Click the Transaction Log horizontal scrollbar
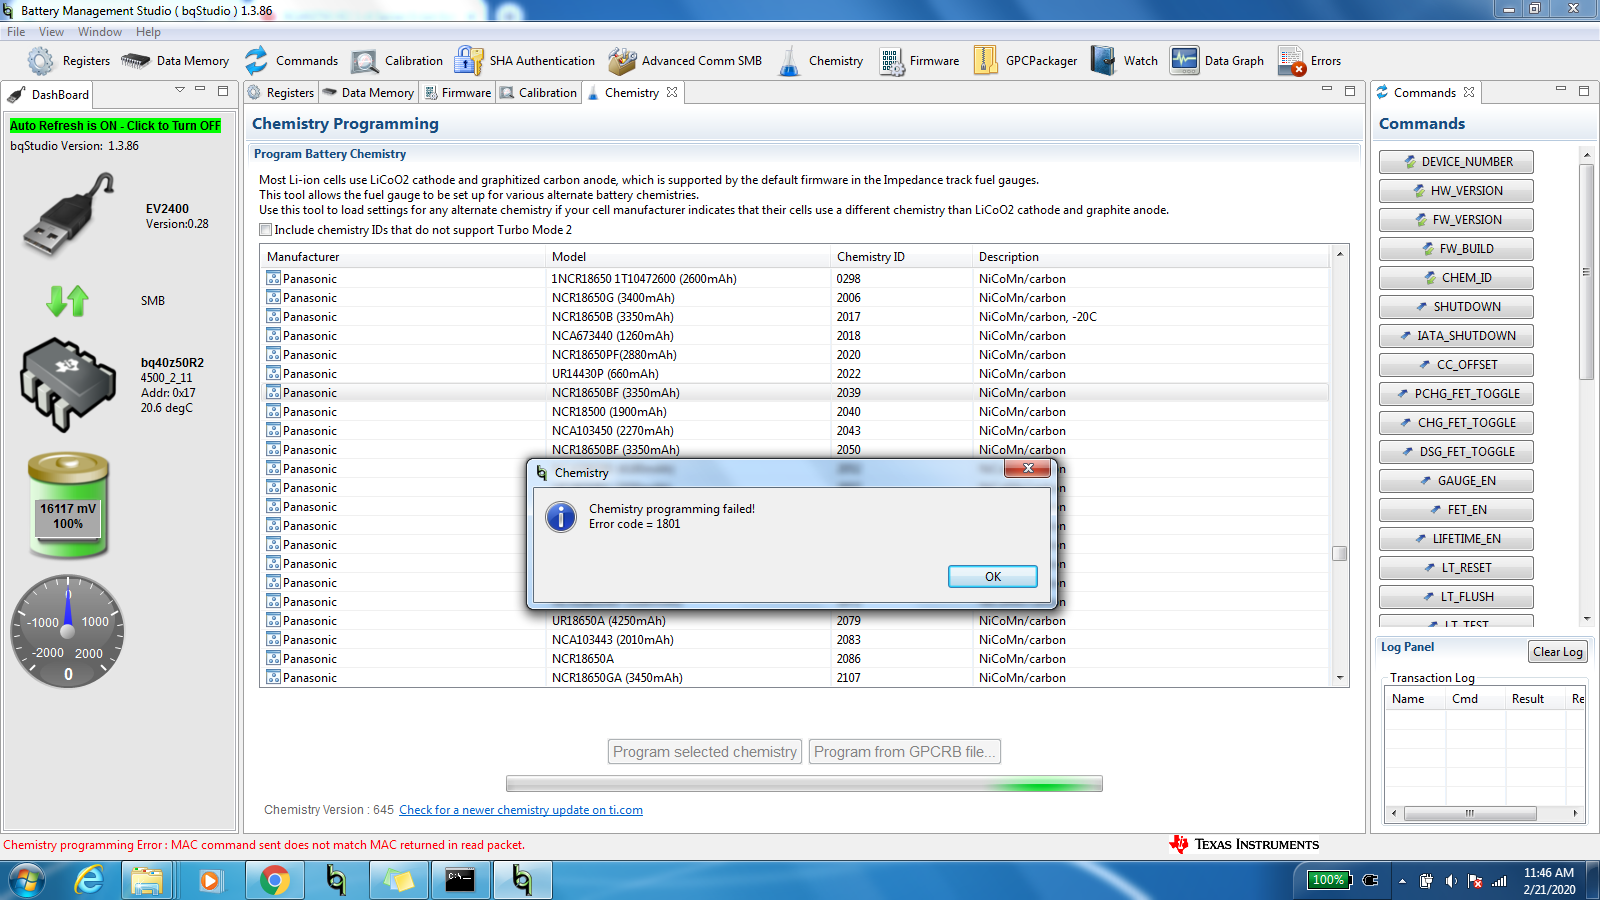This screenshot has height=900, width=1600. (1469, 813)
